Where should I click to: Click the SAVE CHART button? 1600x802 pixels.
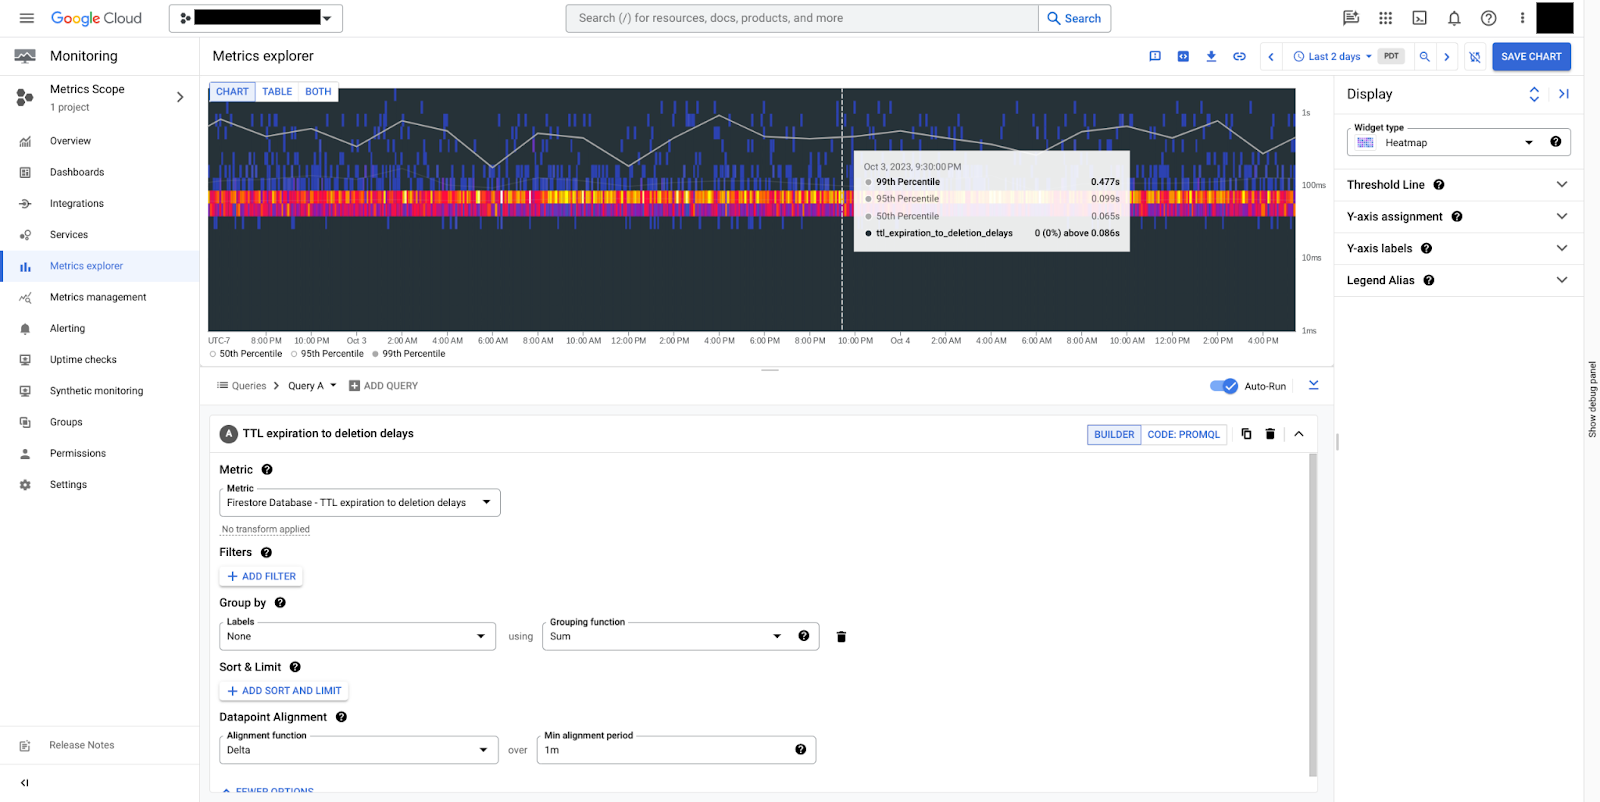click(1530, 57)
